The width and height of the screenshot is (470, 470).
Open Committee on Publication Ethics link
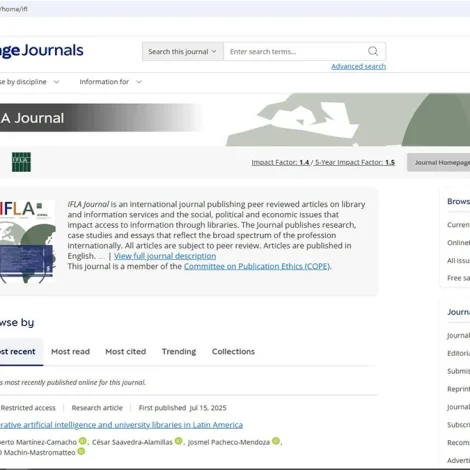[257, 266]
